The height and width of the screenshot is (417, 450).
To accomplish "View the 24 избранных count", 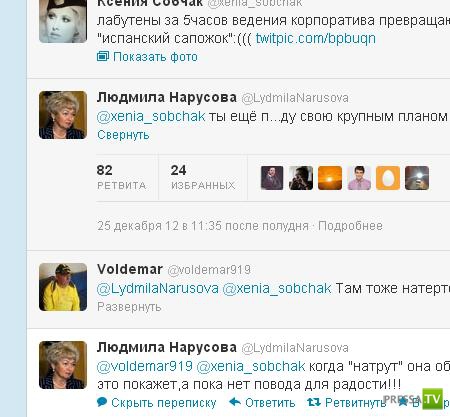I will (203, 177).
